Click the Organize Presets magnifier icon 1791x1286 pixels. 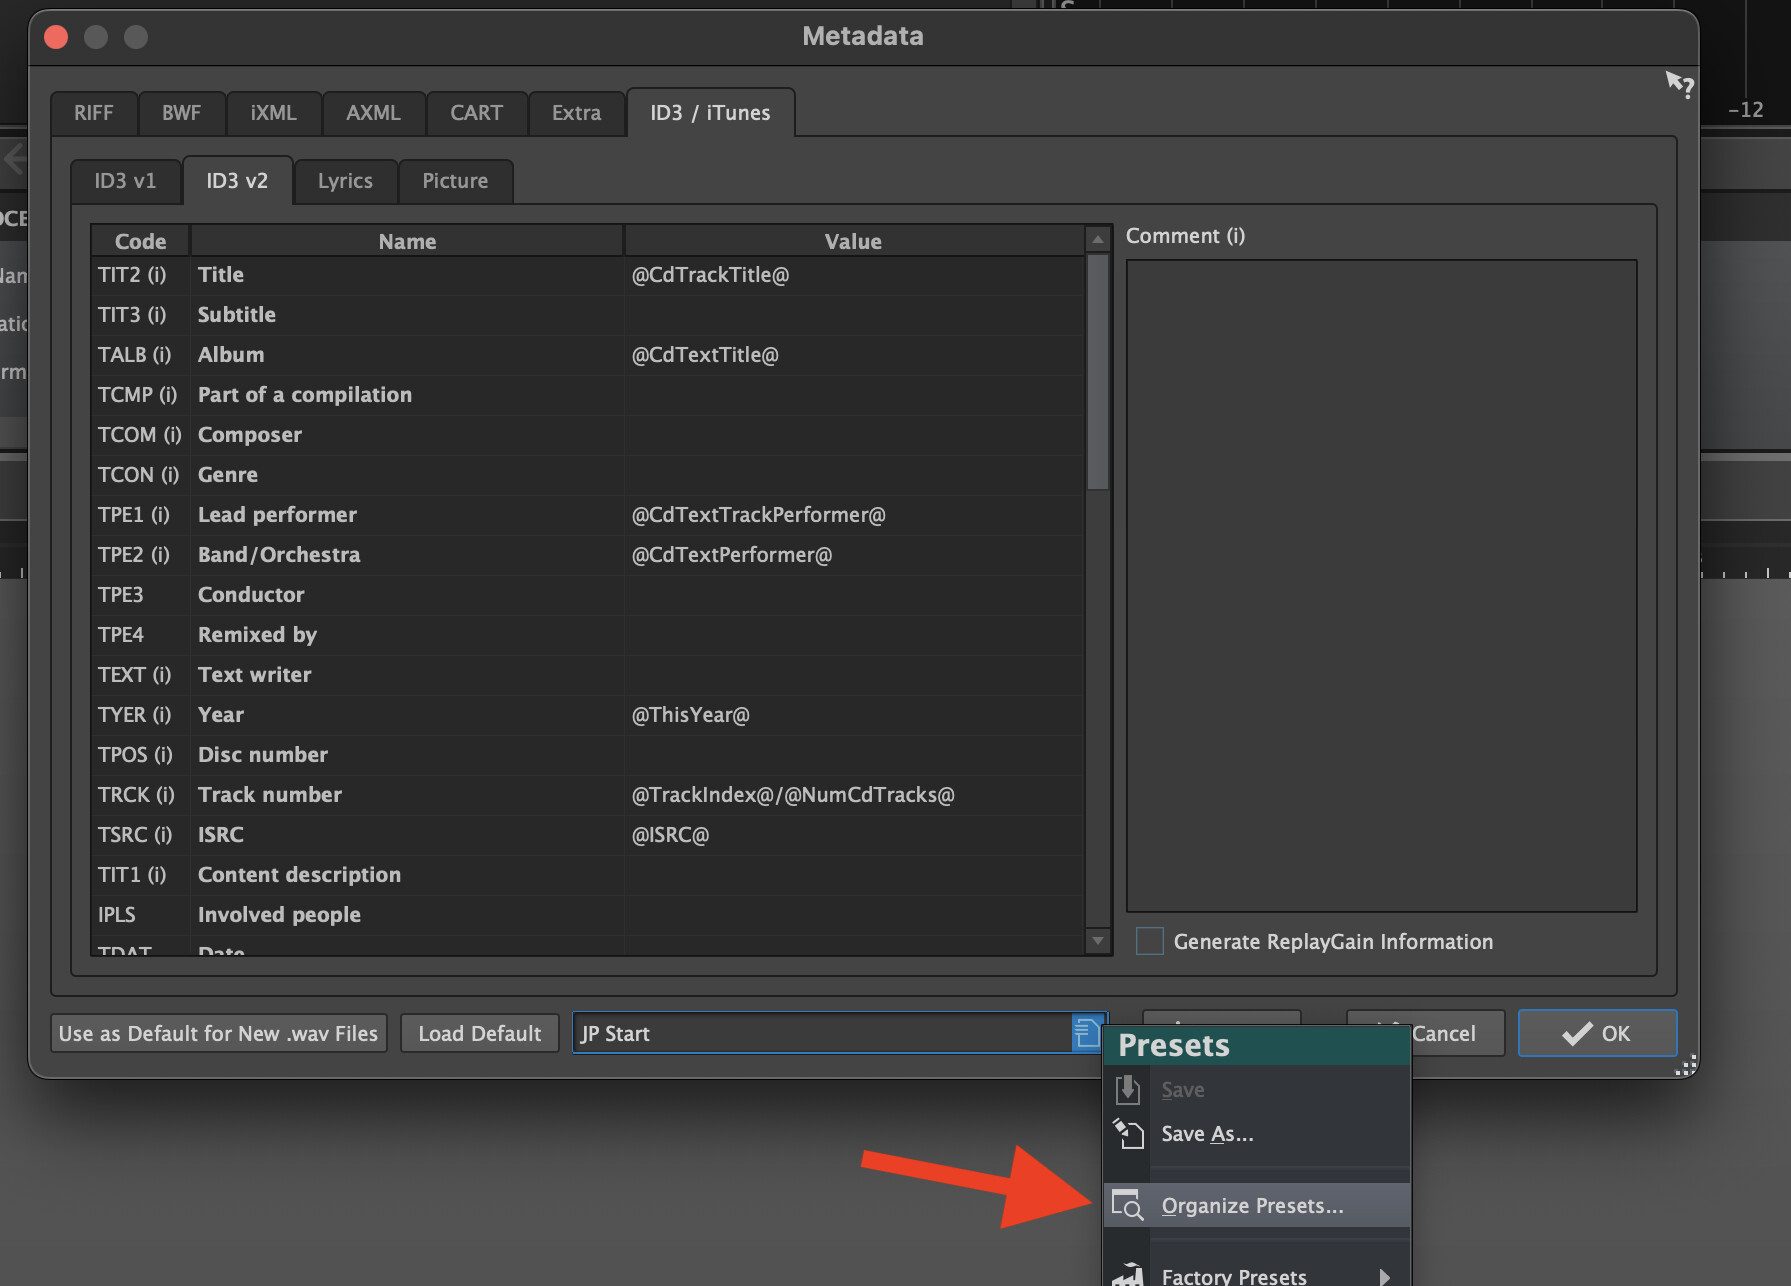tap(1128, 1206)
